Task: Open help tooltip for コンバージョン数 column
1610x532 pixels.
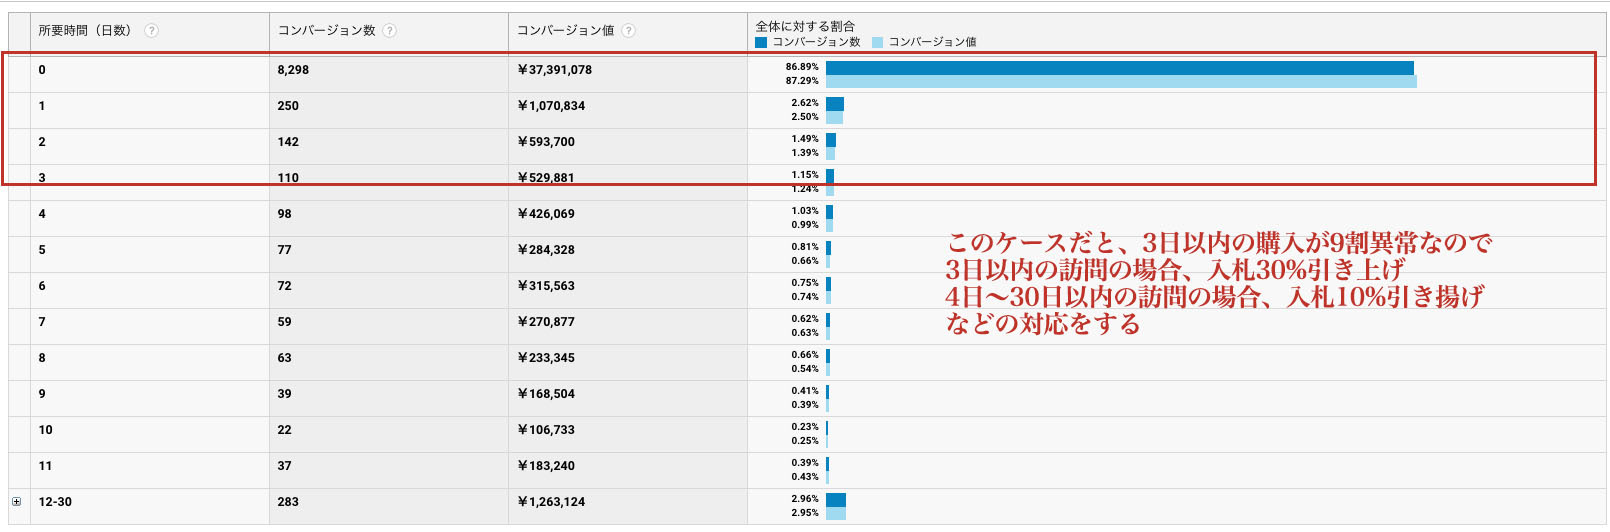Action: pos(390,31)
